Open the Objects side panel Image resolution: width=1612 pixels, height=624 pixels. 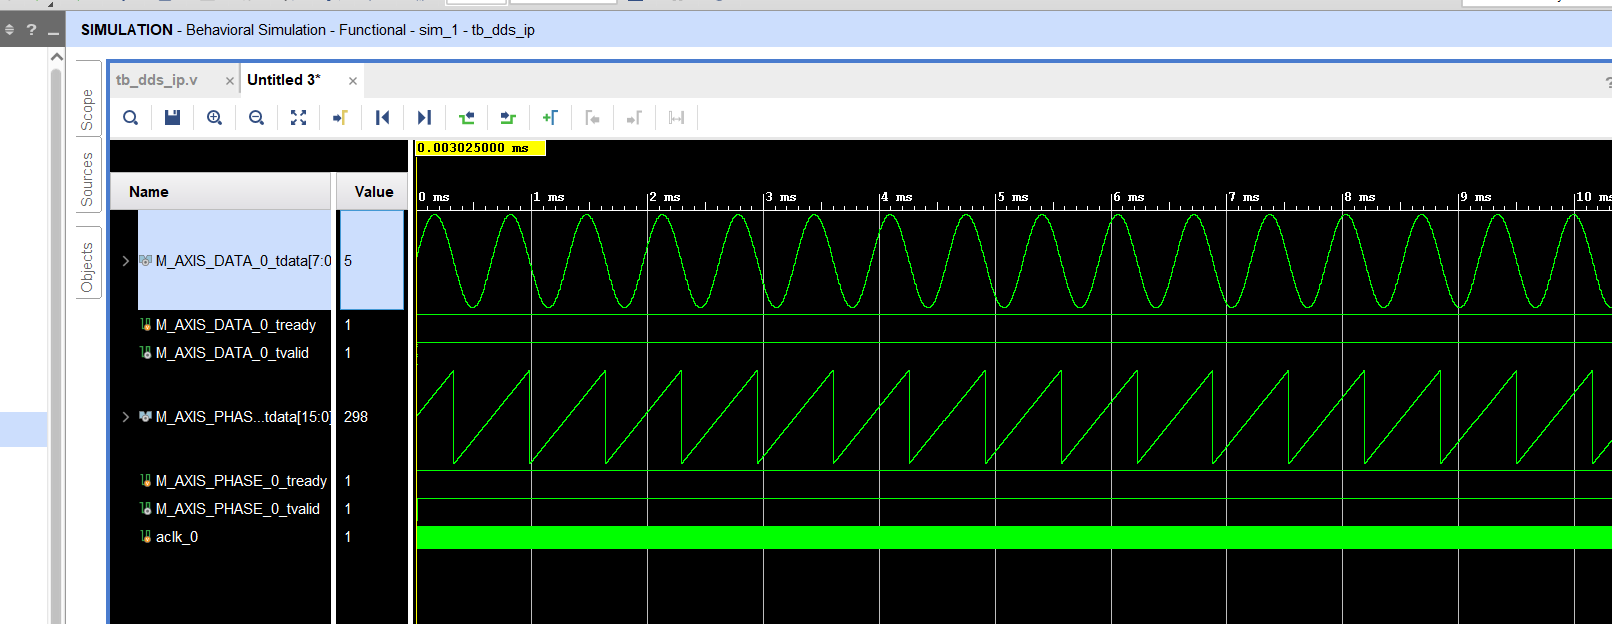[87, 267]
